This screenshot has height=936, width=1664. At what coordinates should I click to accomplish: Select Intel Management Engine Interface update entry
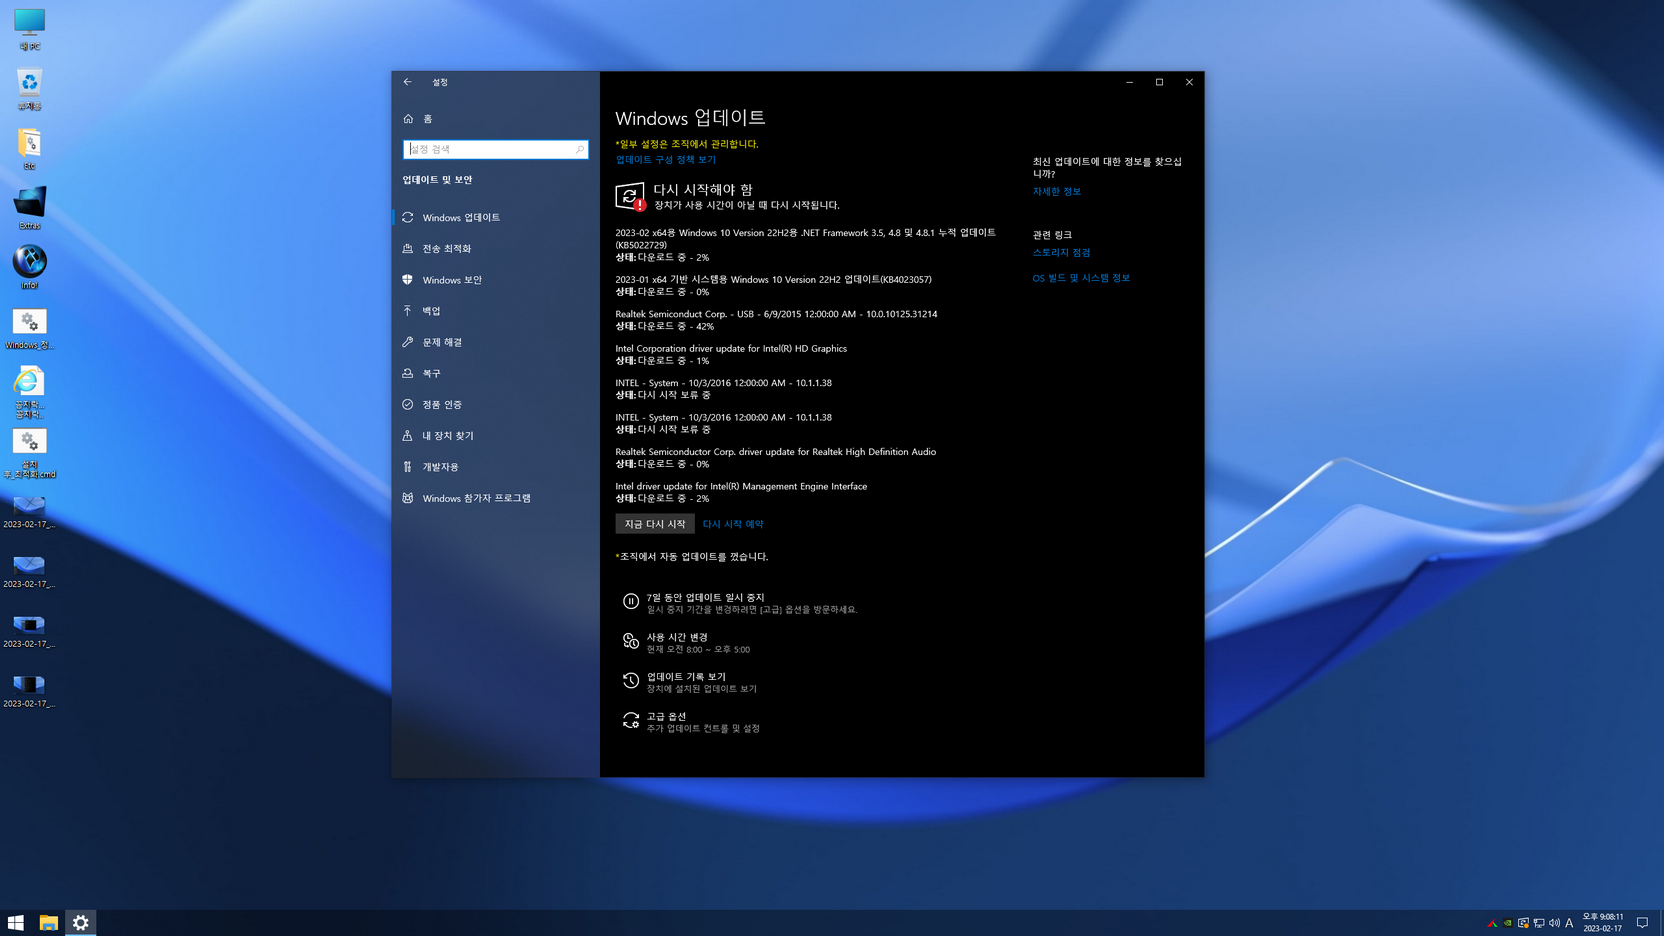(741, 492)
